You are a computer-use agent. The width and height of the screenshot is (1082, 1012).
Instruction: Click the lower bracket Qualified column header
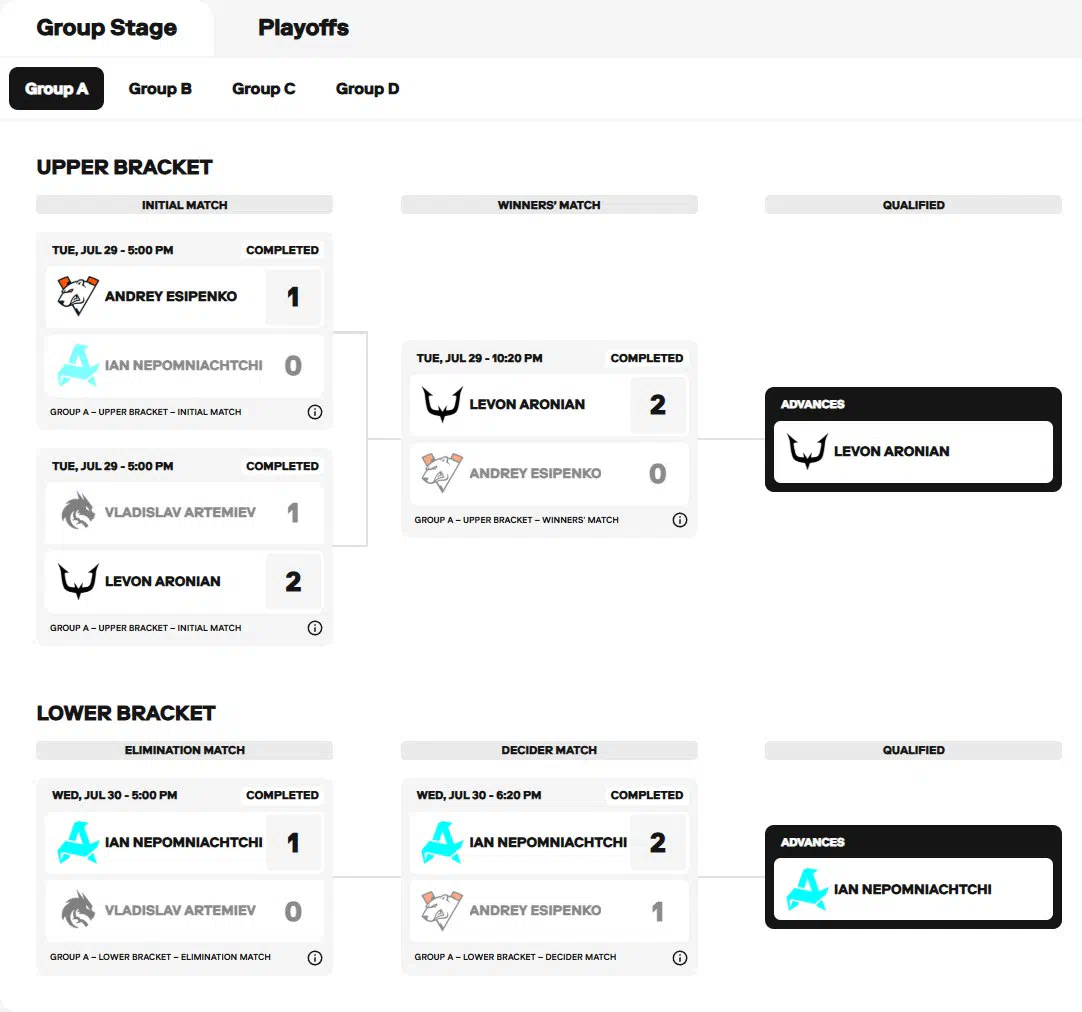coord(913,750)
